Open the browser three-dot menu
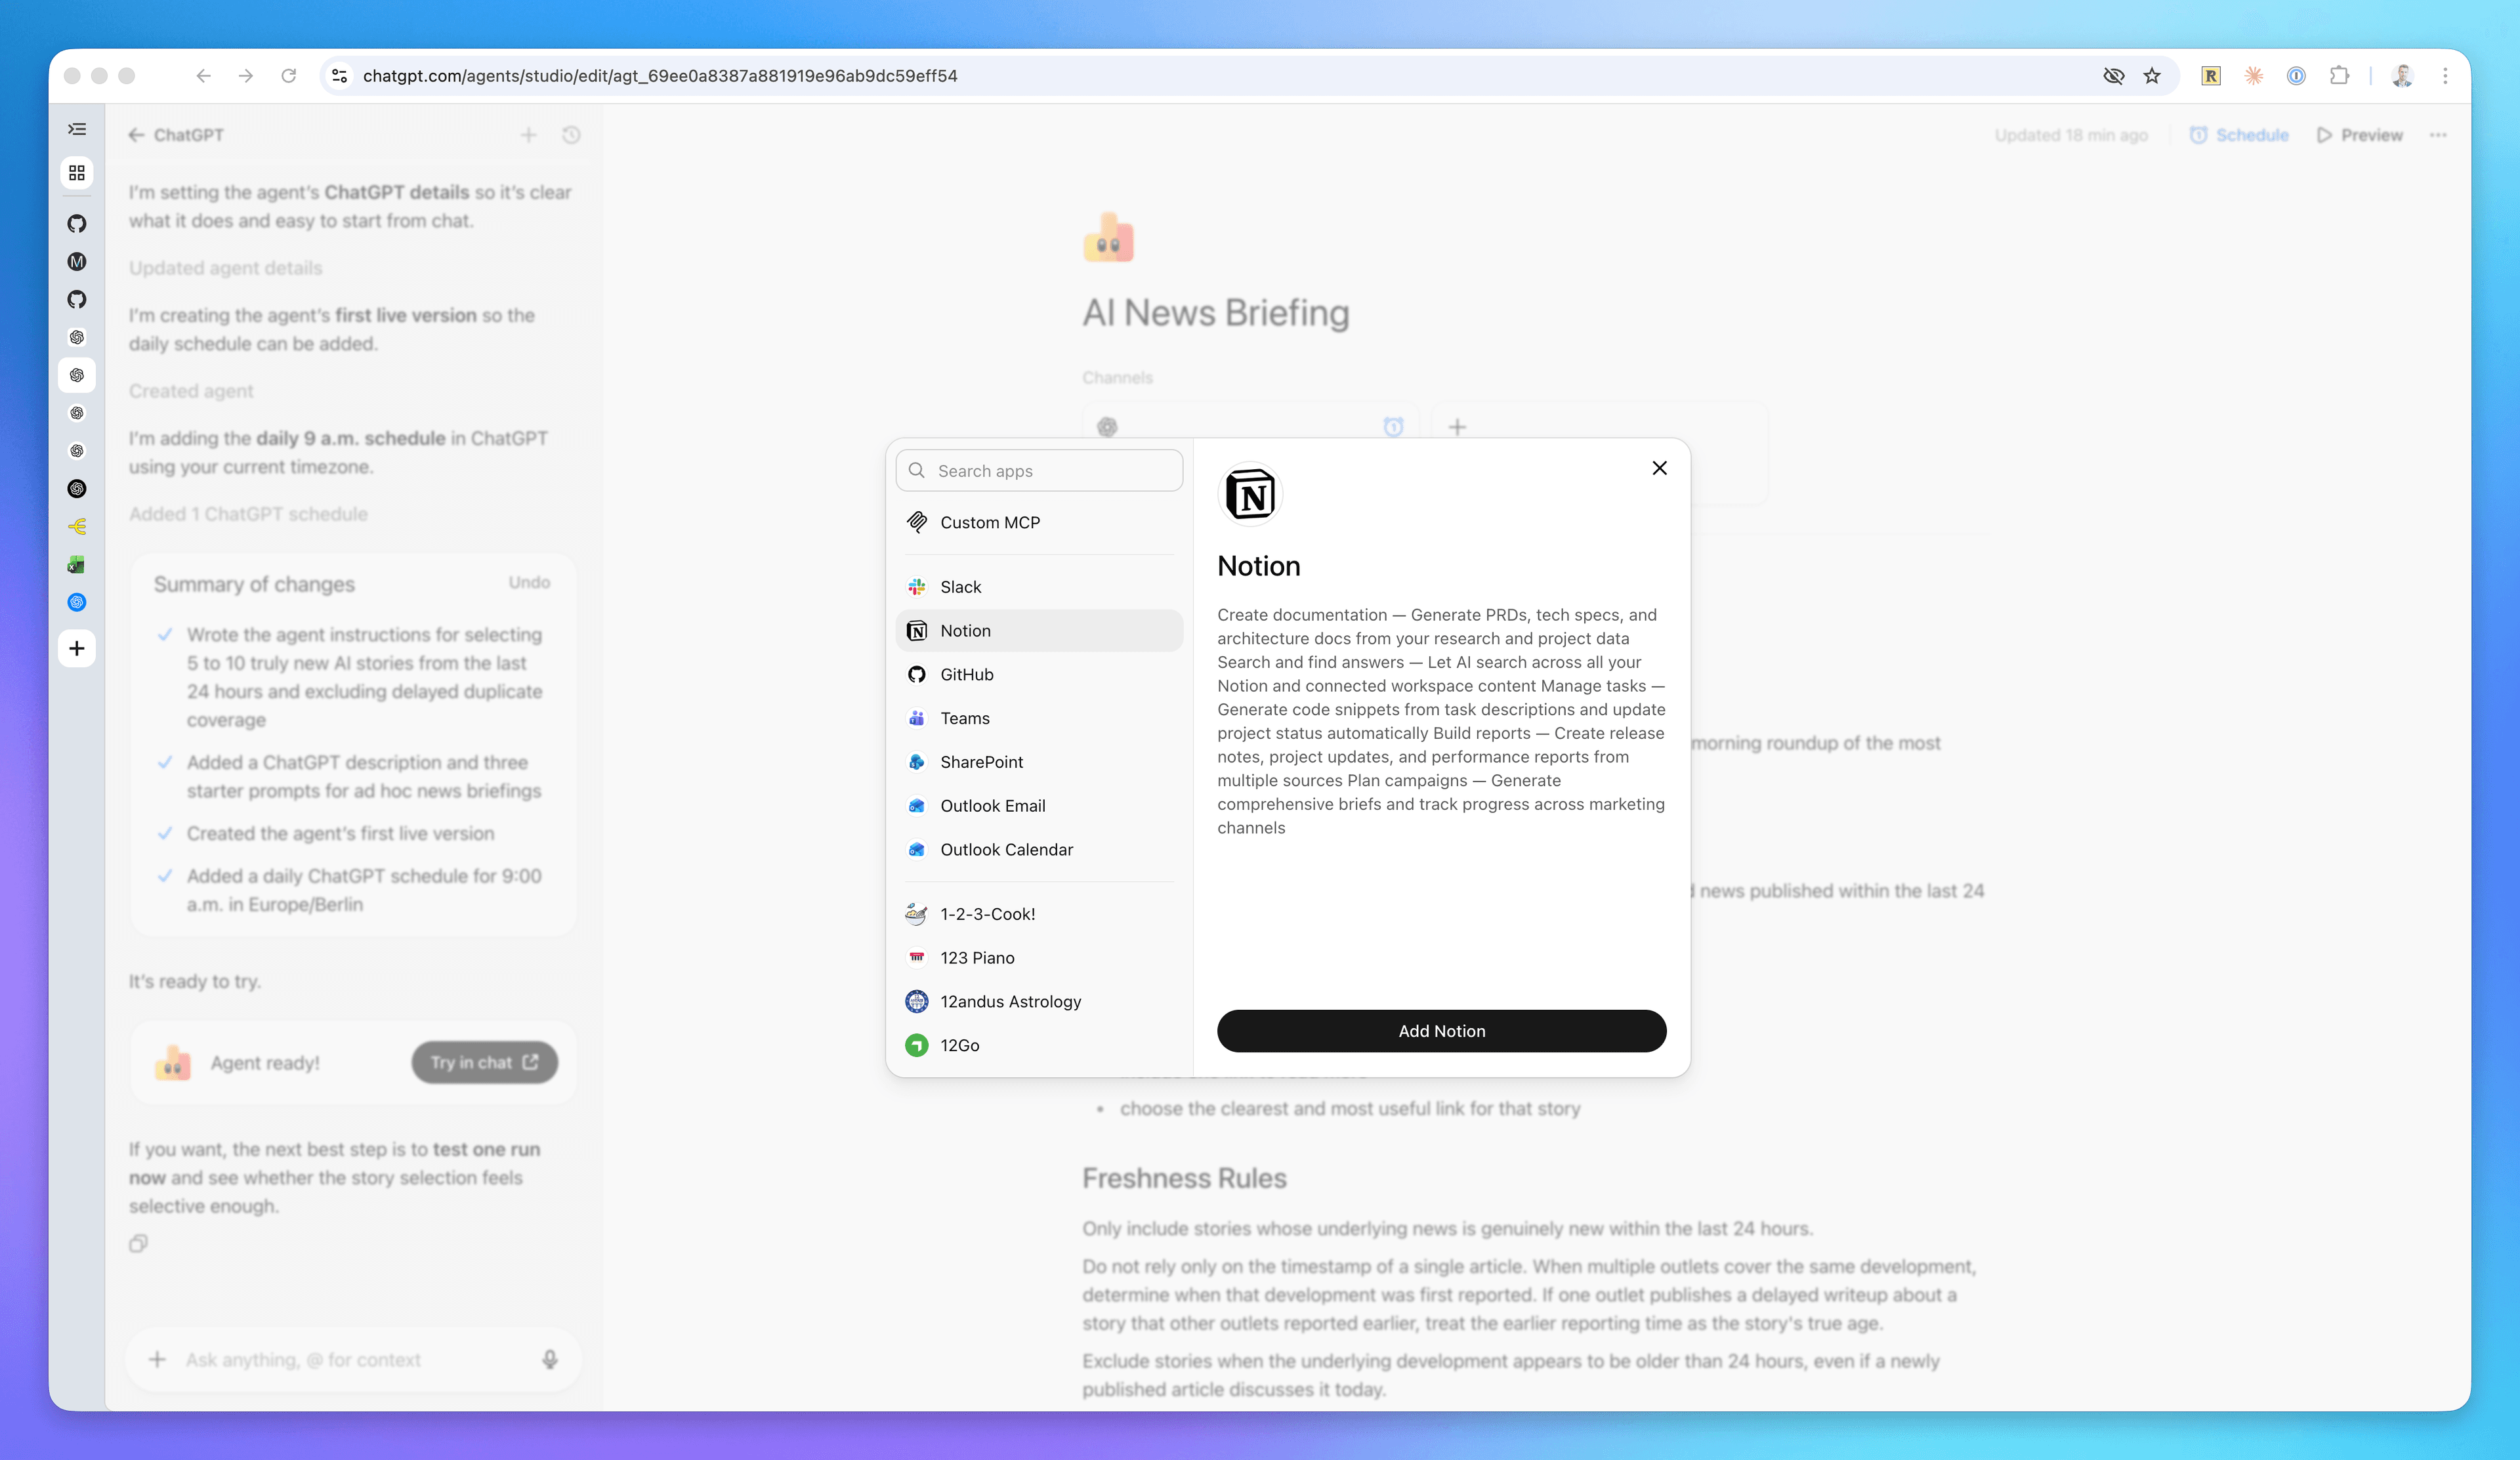 point(2446,75)
